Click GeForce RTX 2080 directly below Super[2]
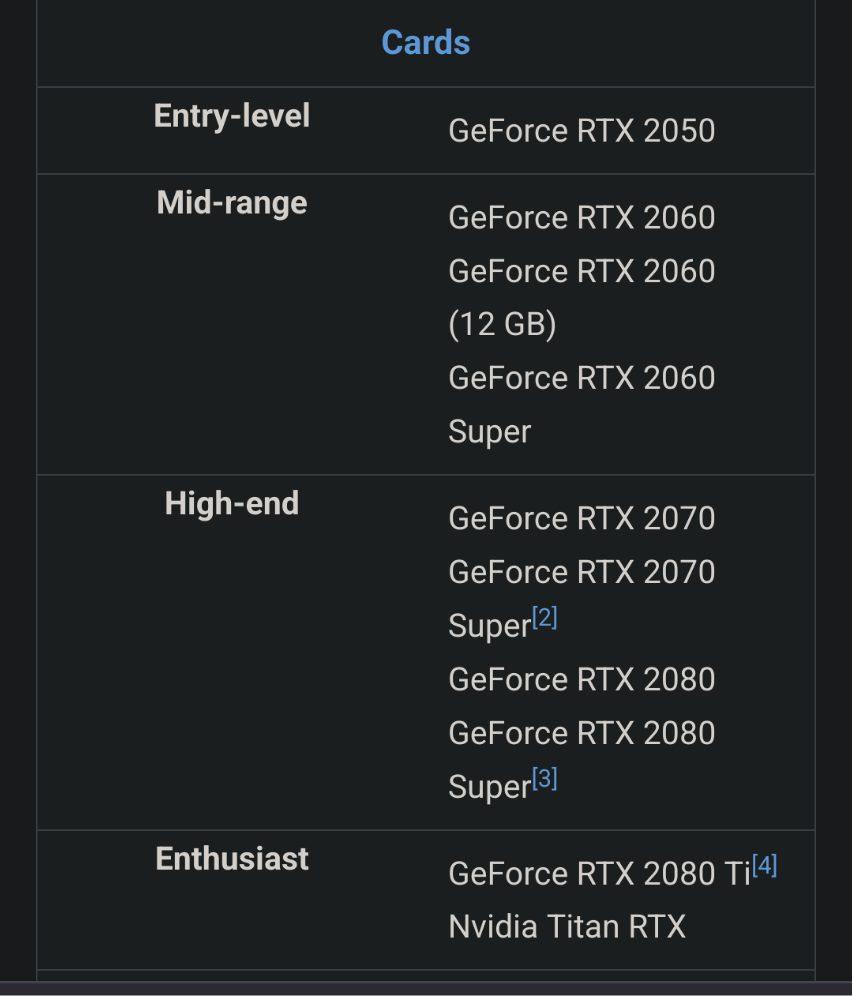 pos(581,680)
